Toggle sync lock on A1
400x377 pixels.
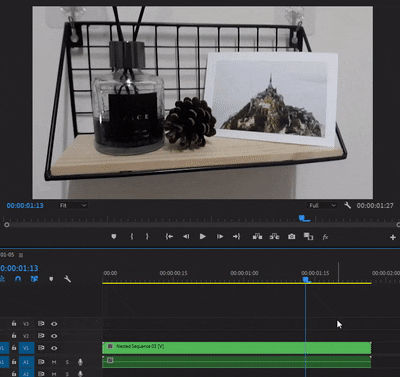(x=41, y=362)
